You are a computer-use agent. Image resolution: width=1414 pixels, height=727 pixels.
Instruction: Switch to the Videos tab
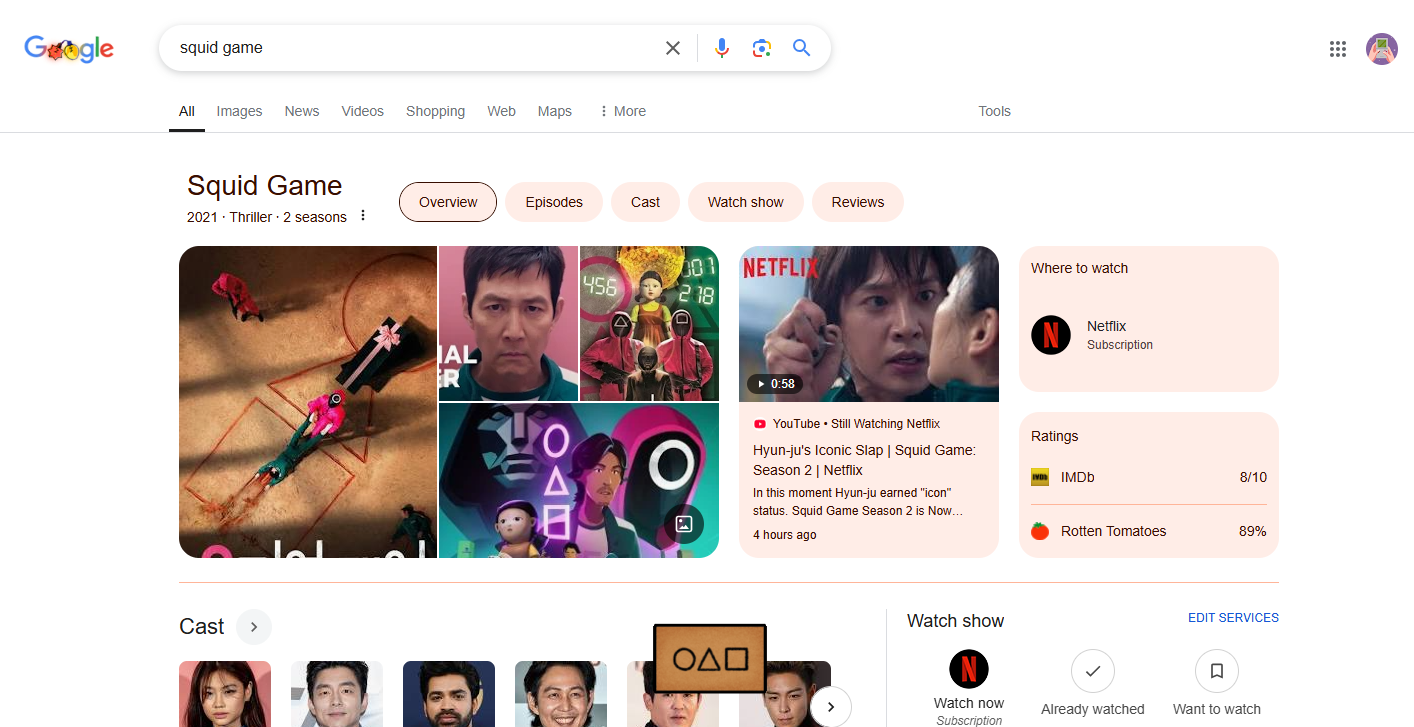(362, 111)
